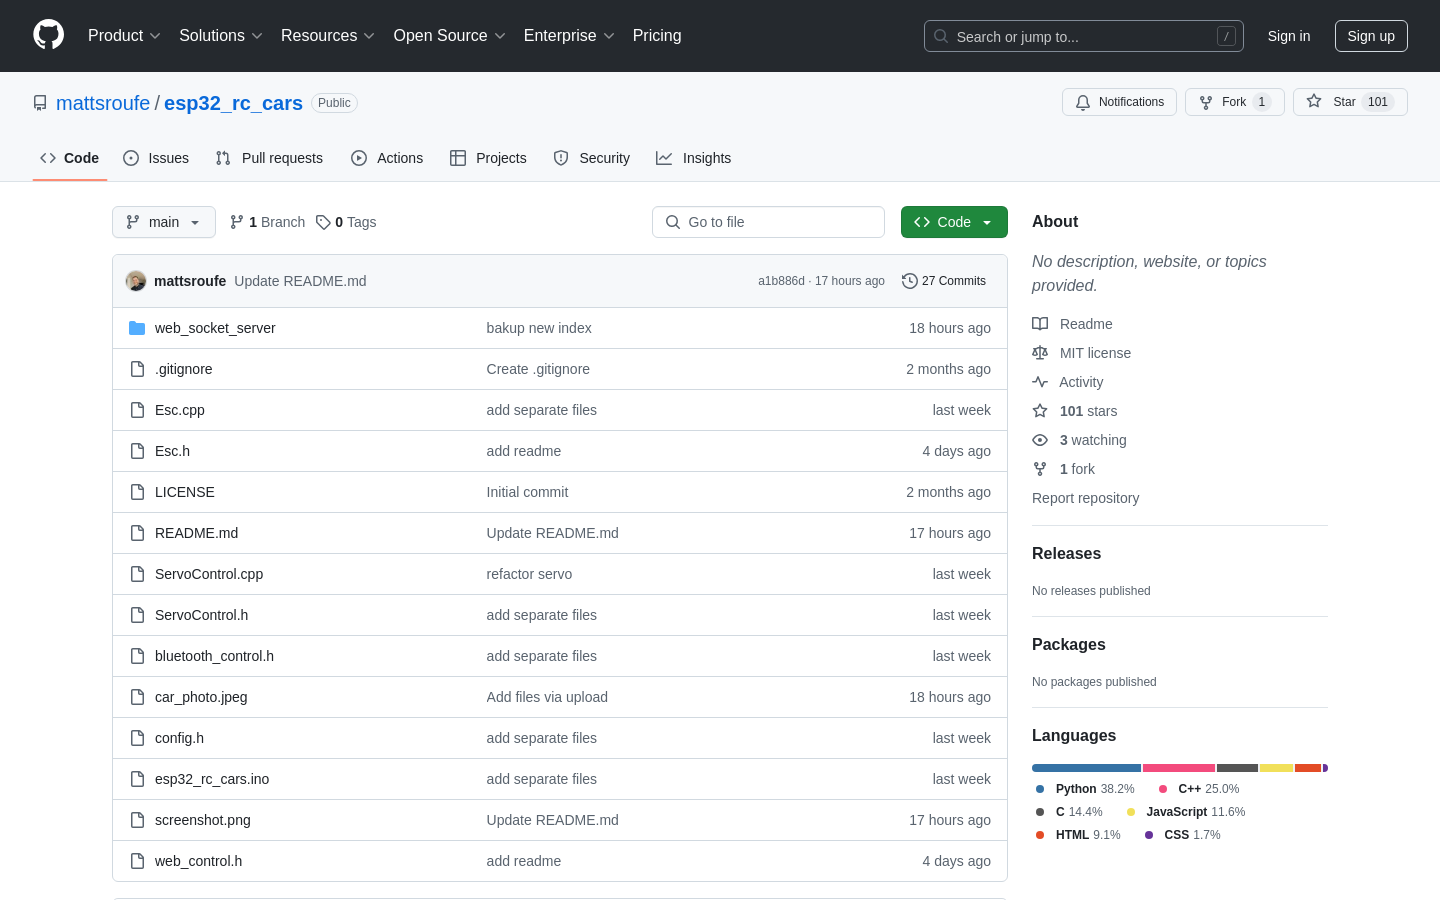Switch to the Actions tab
The image size is (1440, 900).
pos(387,158)
